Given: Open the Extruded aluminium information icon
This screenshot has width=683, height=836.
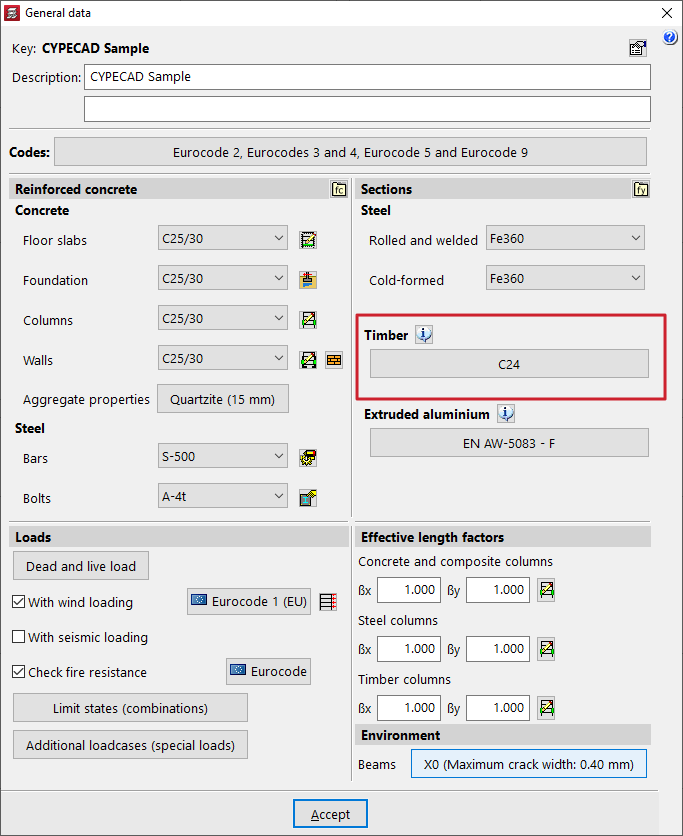Looking at the screenshot, I should coord(506,414).
